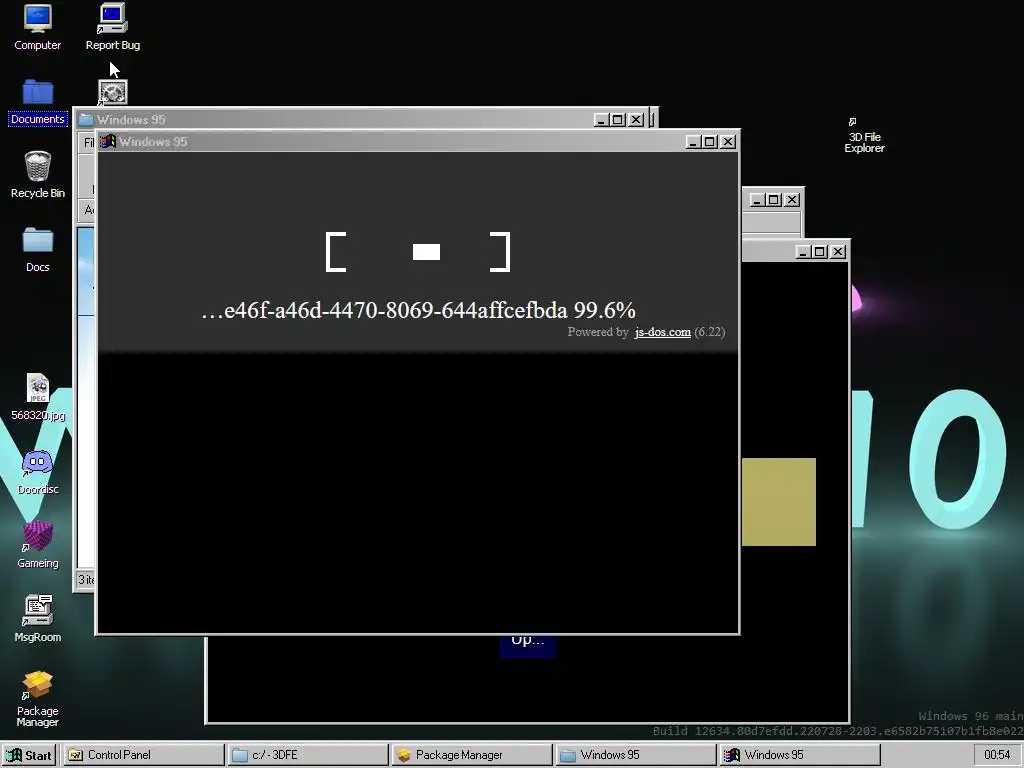Click the Start button

(29, 755)
